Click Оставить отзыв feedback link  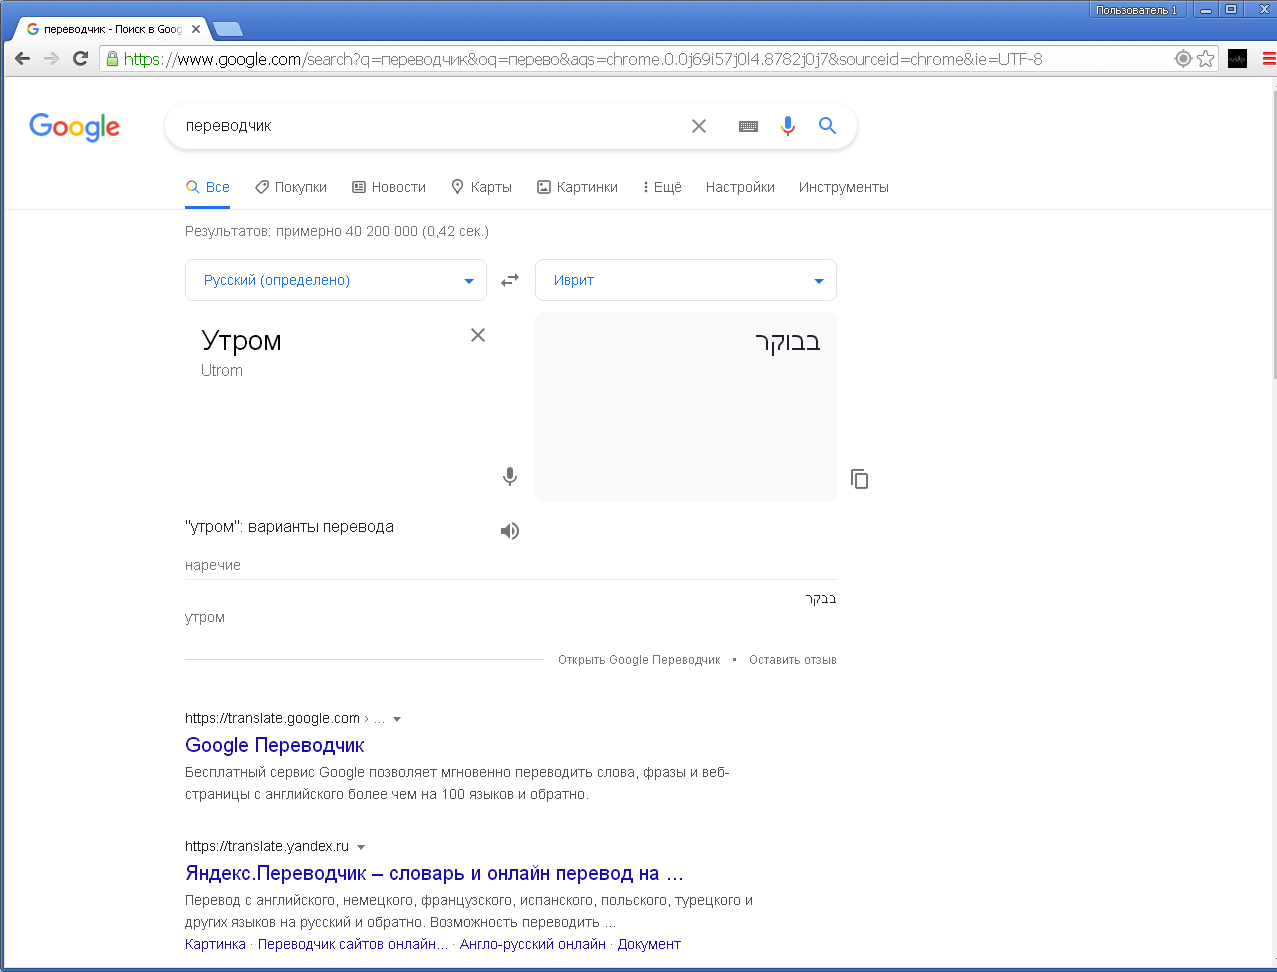coord(793,660)
